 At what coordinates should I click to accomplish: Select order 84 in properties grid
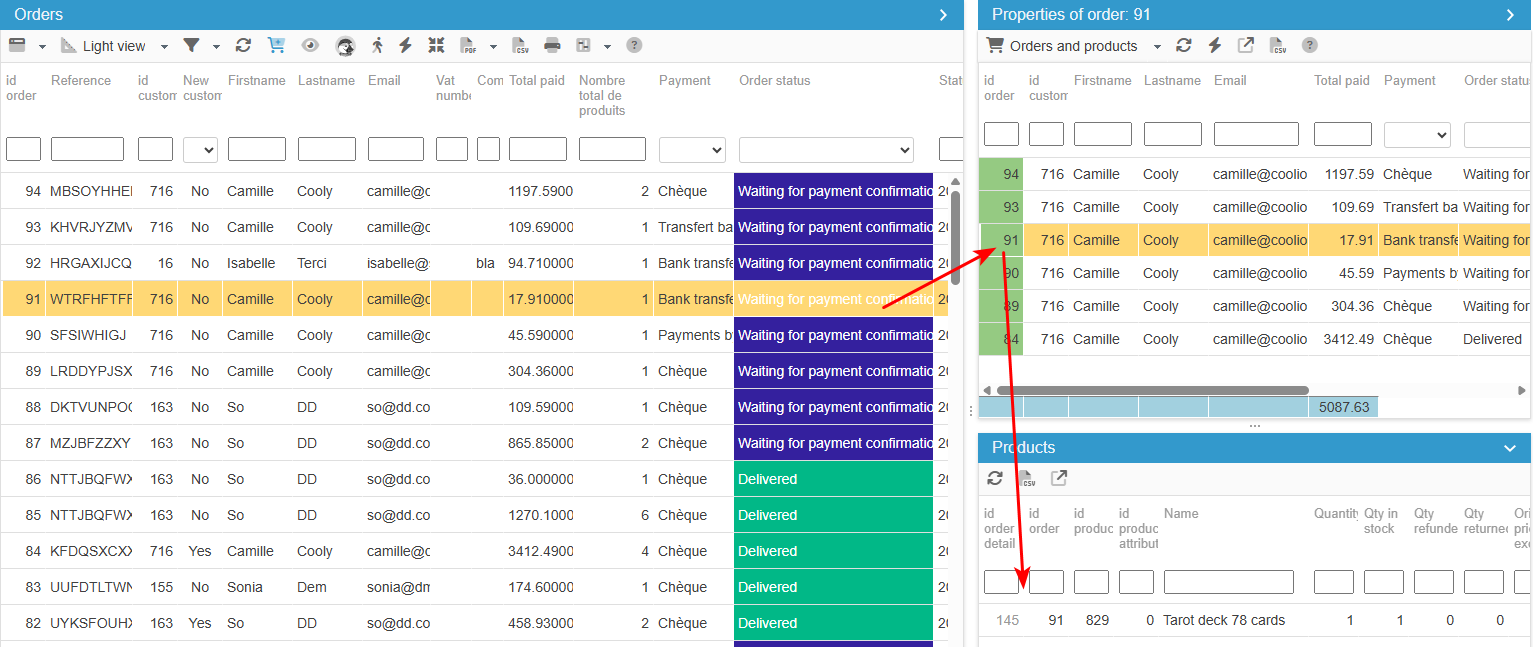[x=1255, y=339]
